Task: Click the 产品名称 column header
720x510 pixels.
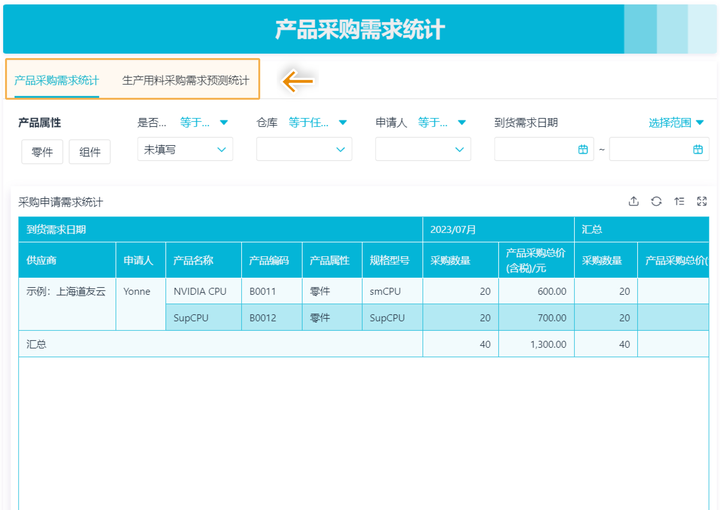Action: point(193,260)
